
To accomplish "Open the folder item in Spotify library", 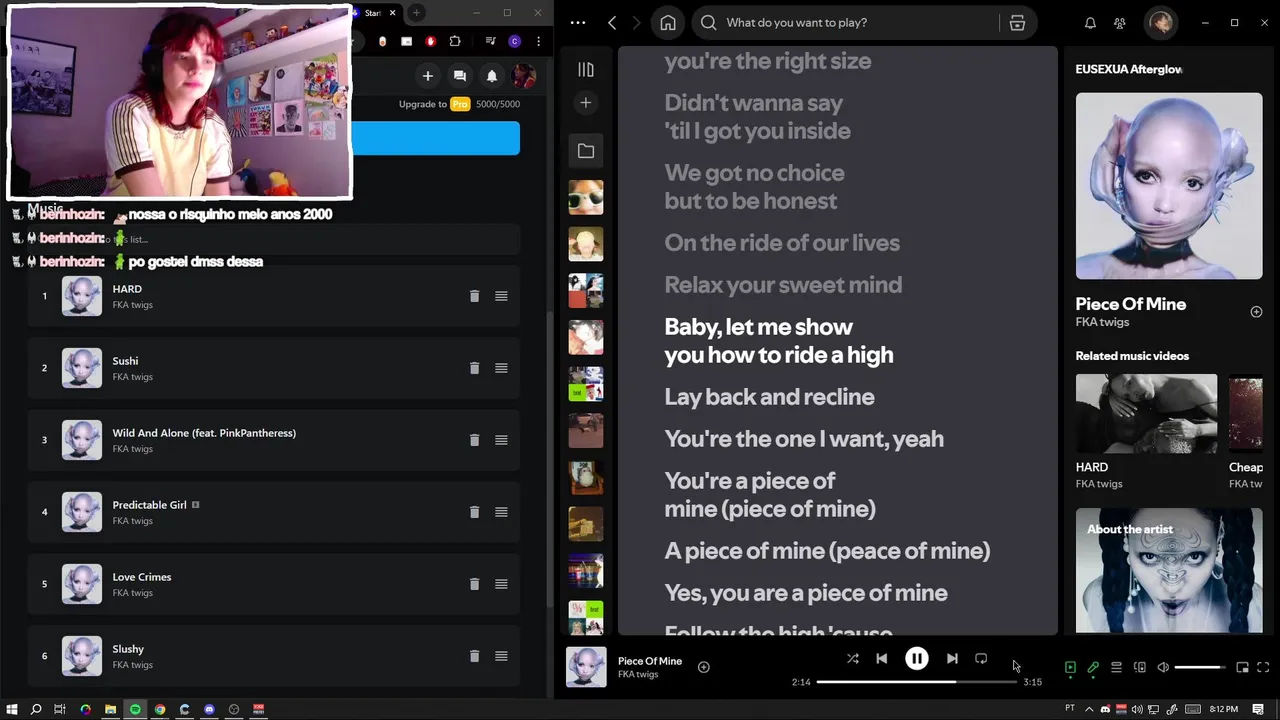I will coord(586,151).
